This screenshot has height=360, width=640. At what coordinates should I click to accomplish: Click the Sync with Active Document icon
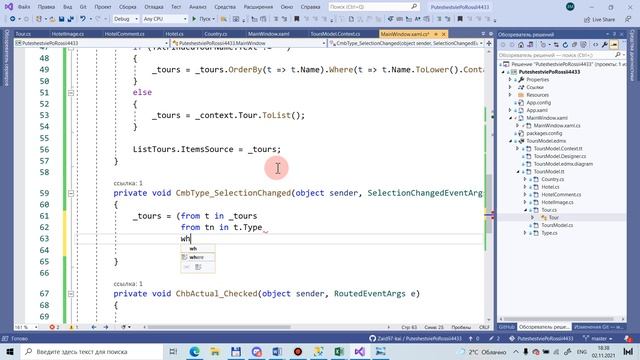(556, 45)
